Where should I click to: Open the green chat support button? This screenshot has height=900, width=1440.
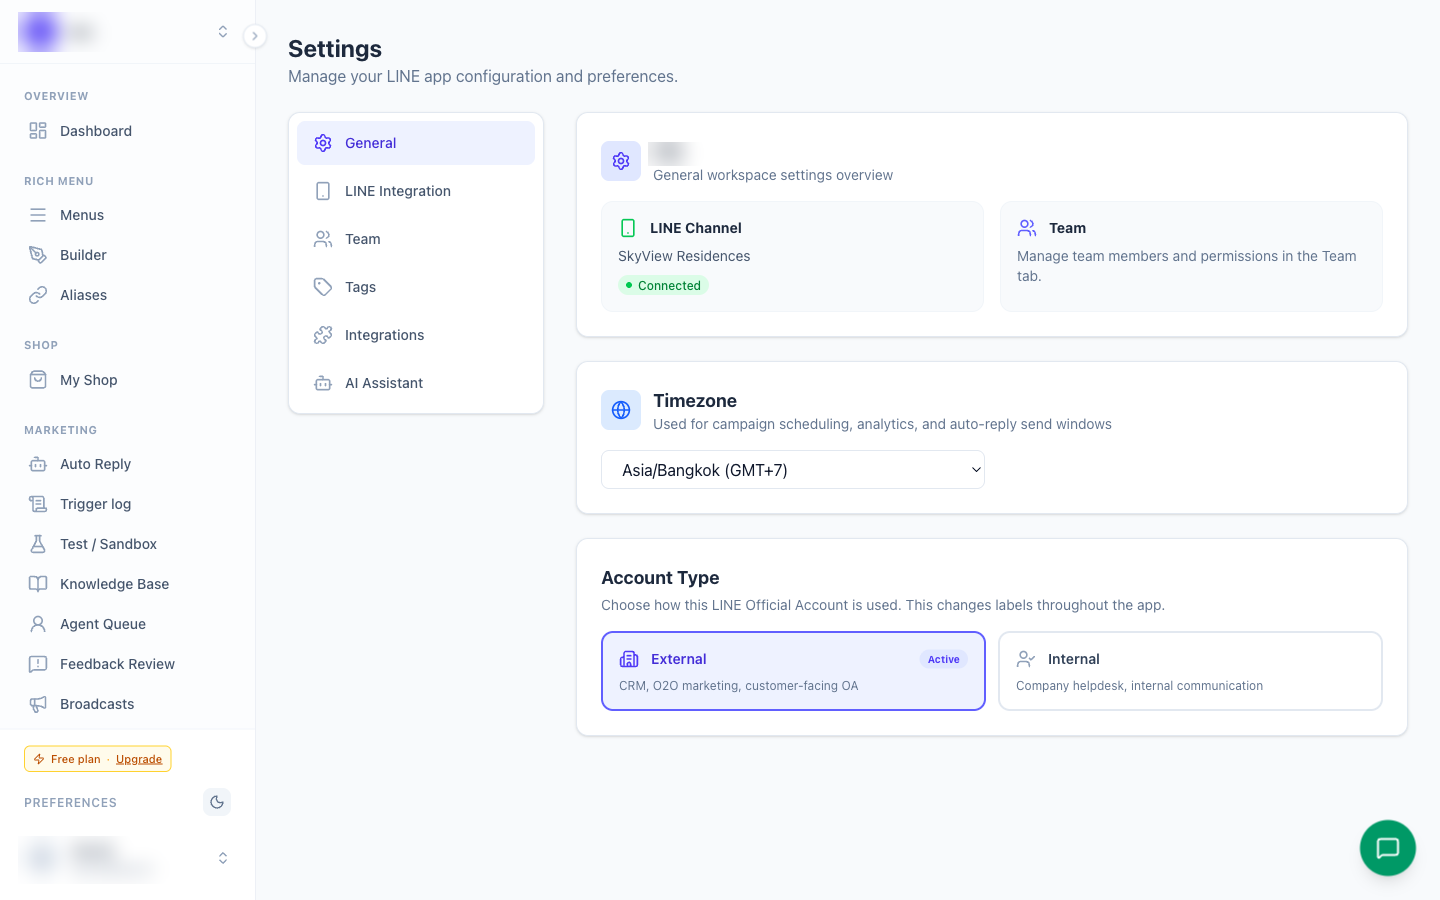pos(1388,848)
